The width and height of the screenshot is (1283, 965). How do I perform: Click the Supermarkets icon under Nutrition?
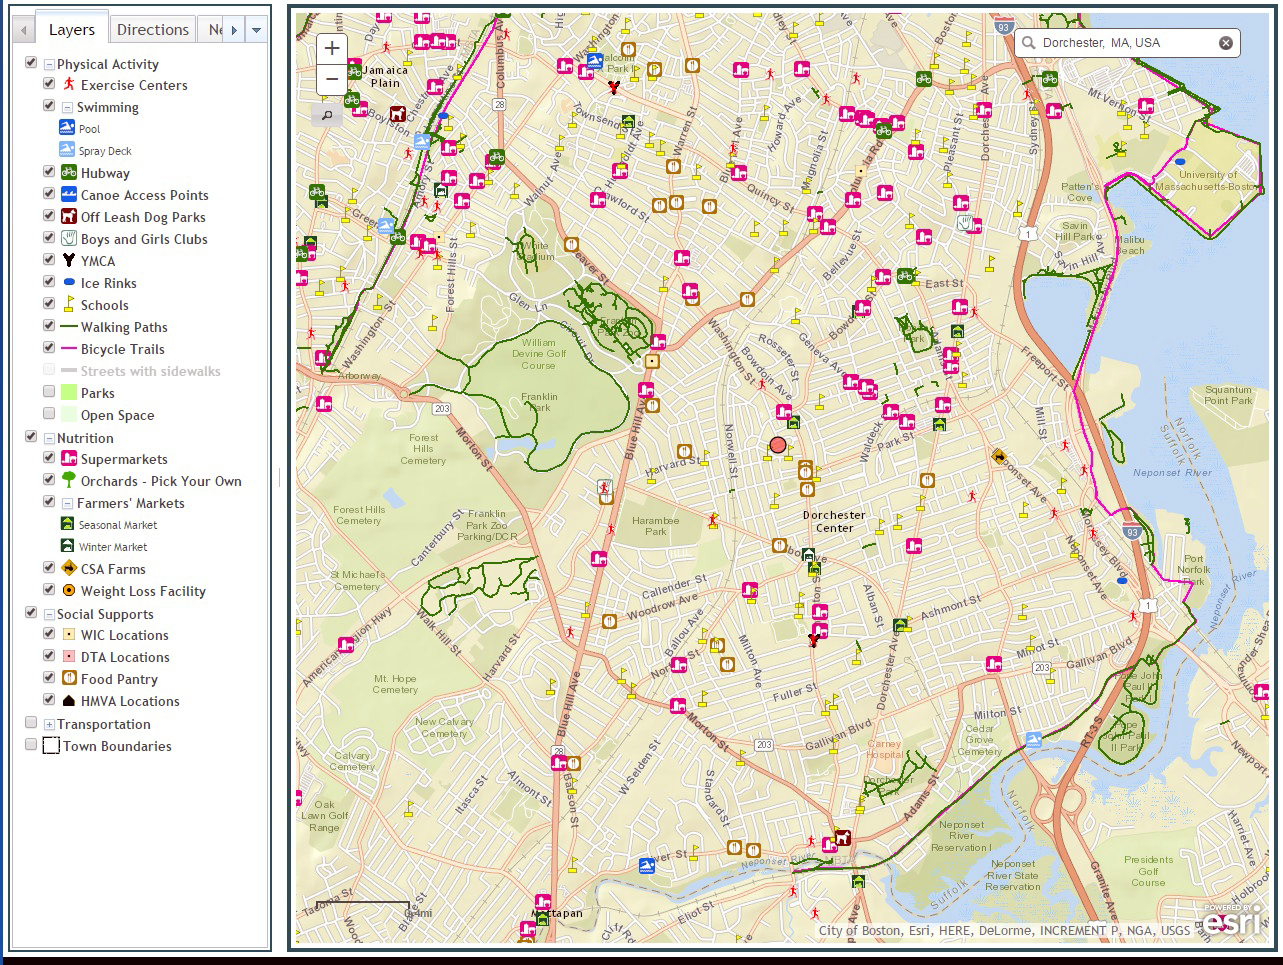70,459
